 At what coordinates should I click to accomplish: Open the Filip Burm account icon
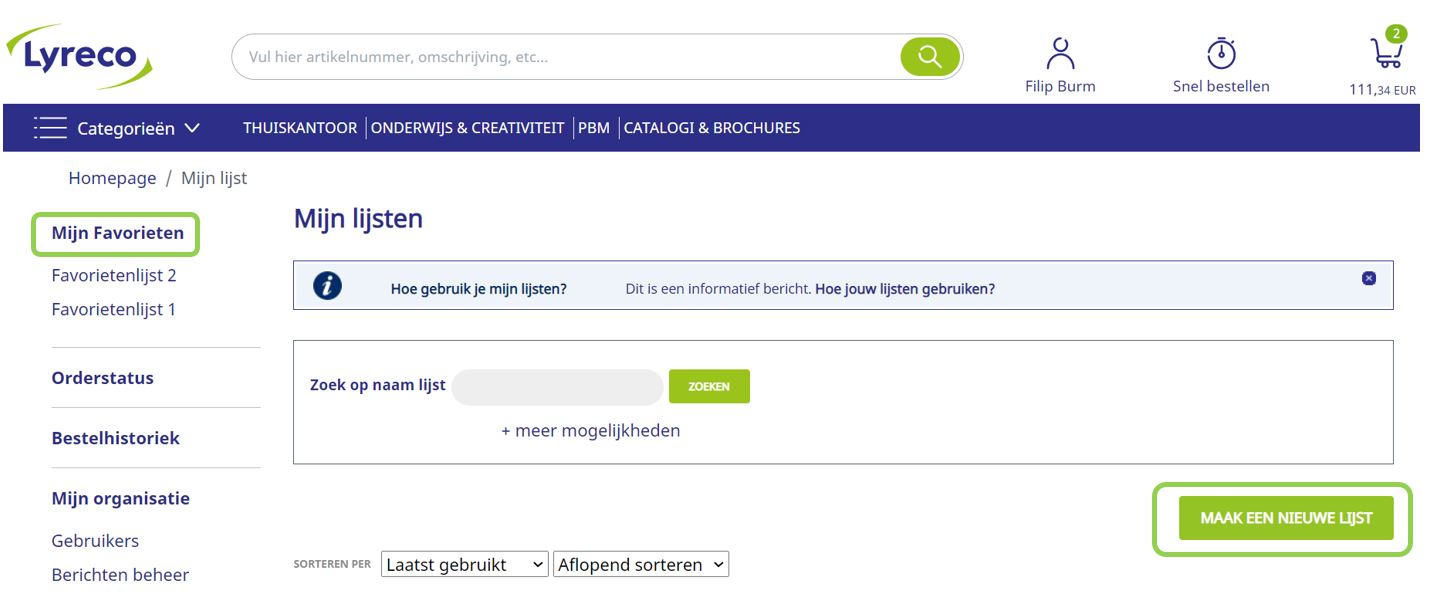click(1060, 53)
